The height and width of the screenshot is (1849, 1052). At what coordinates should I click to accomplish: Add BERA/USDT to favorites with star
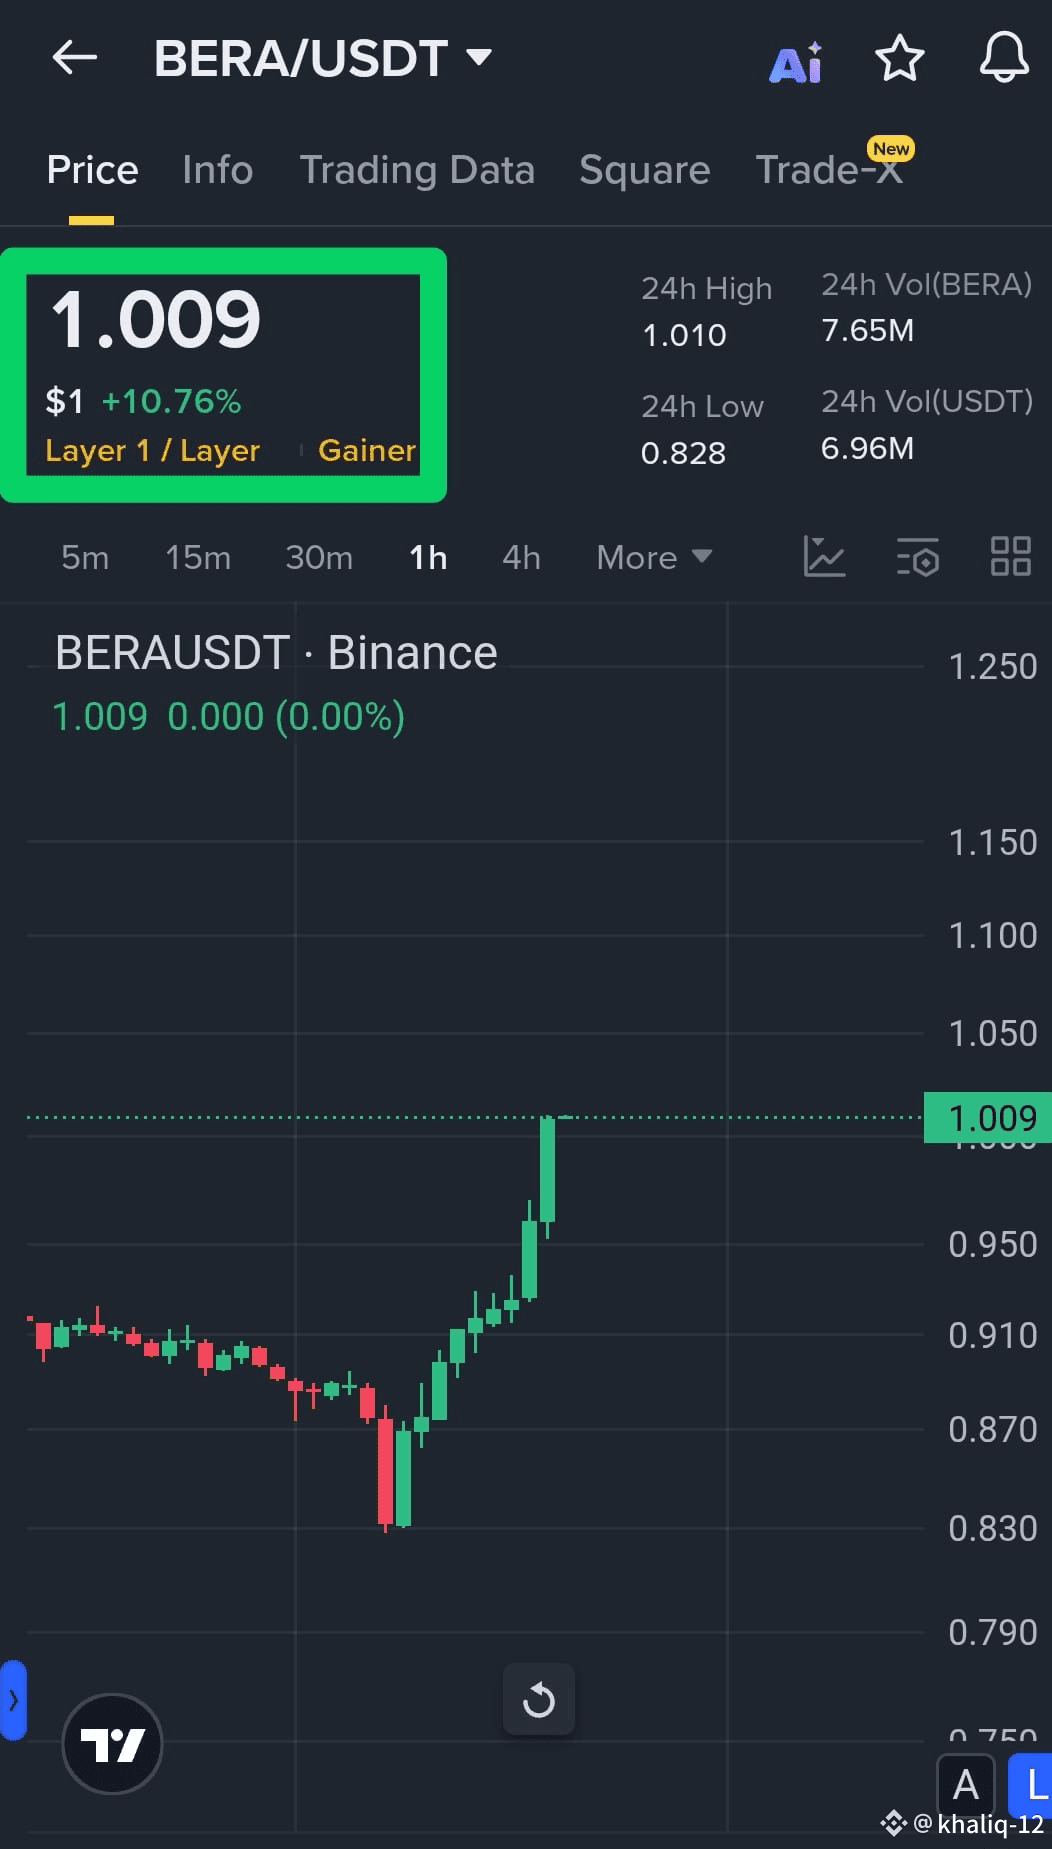[x=900, y=58]
